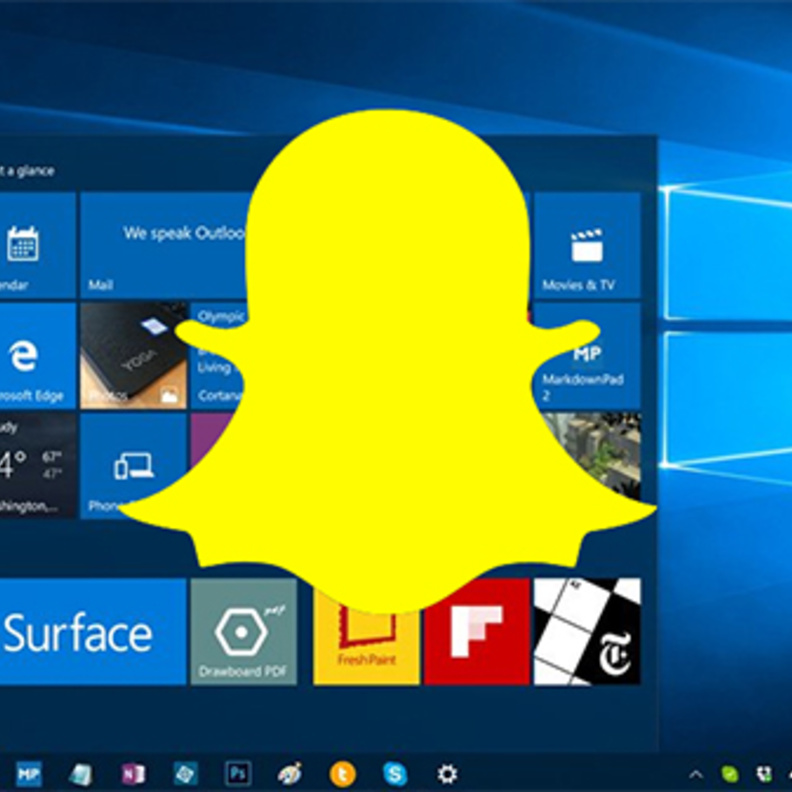The width and height of the screenshot is (792, 792).
Task: Open the Mail live tile
Action: (x=160, y=246)
